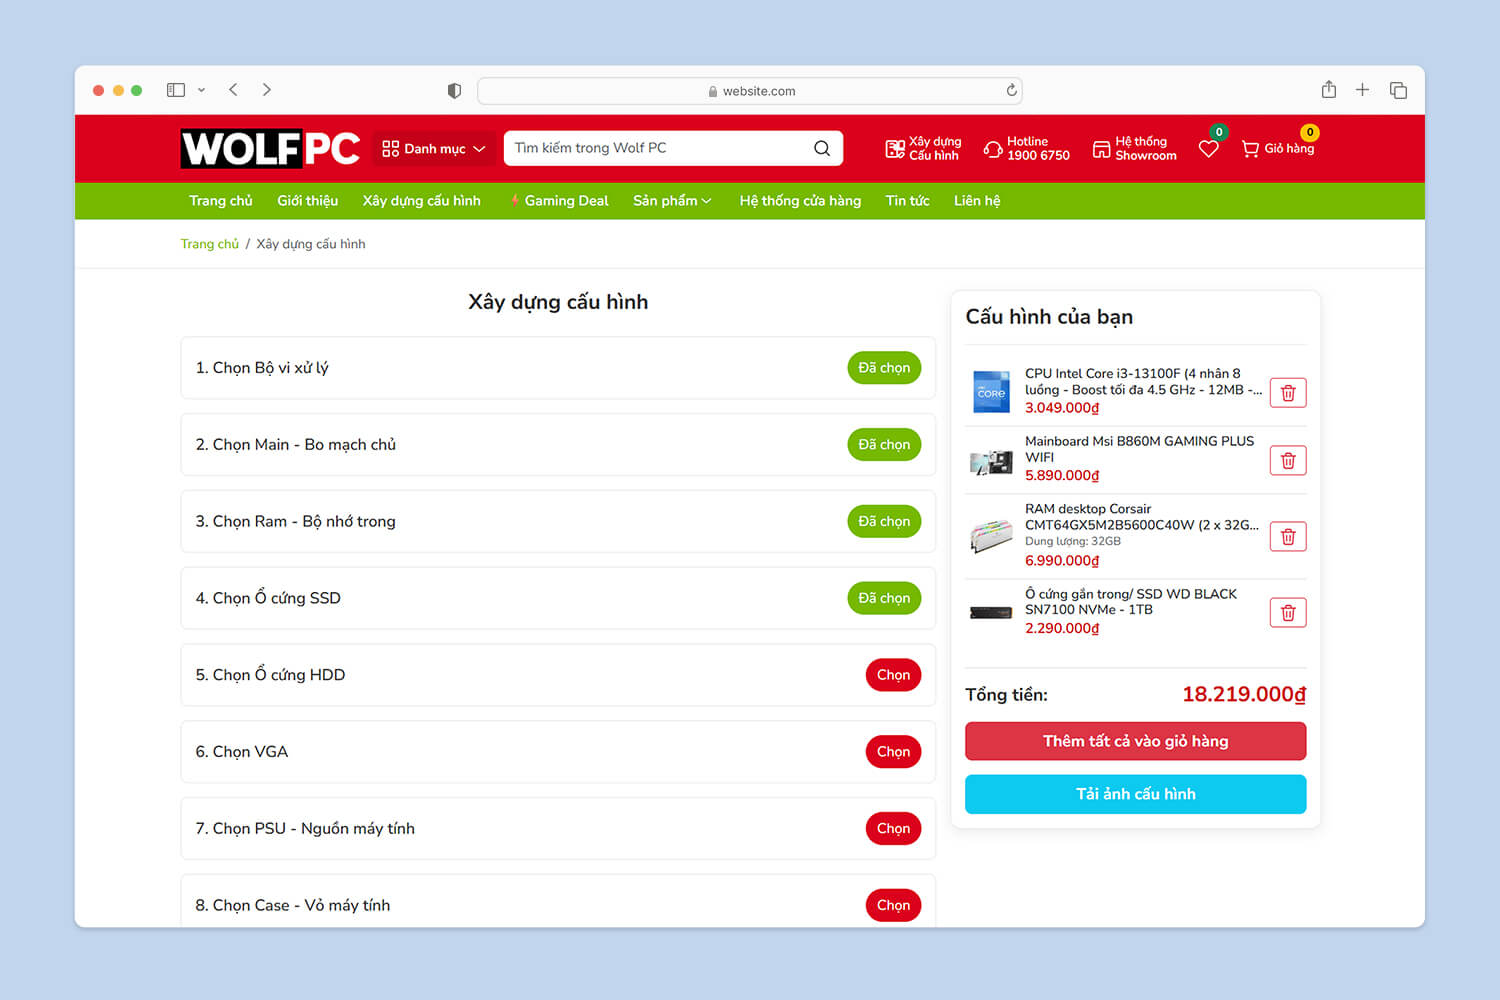Click the 1. Chọn Bộ vi xử lý row title
This screenshot has height=1000, width=1500.
262,368
